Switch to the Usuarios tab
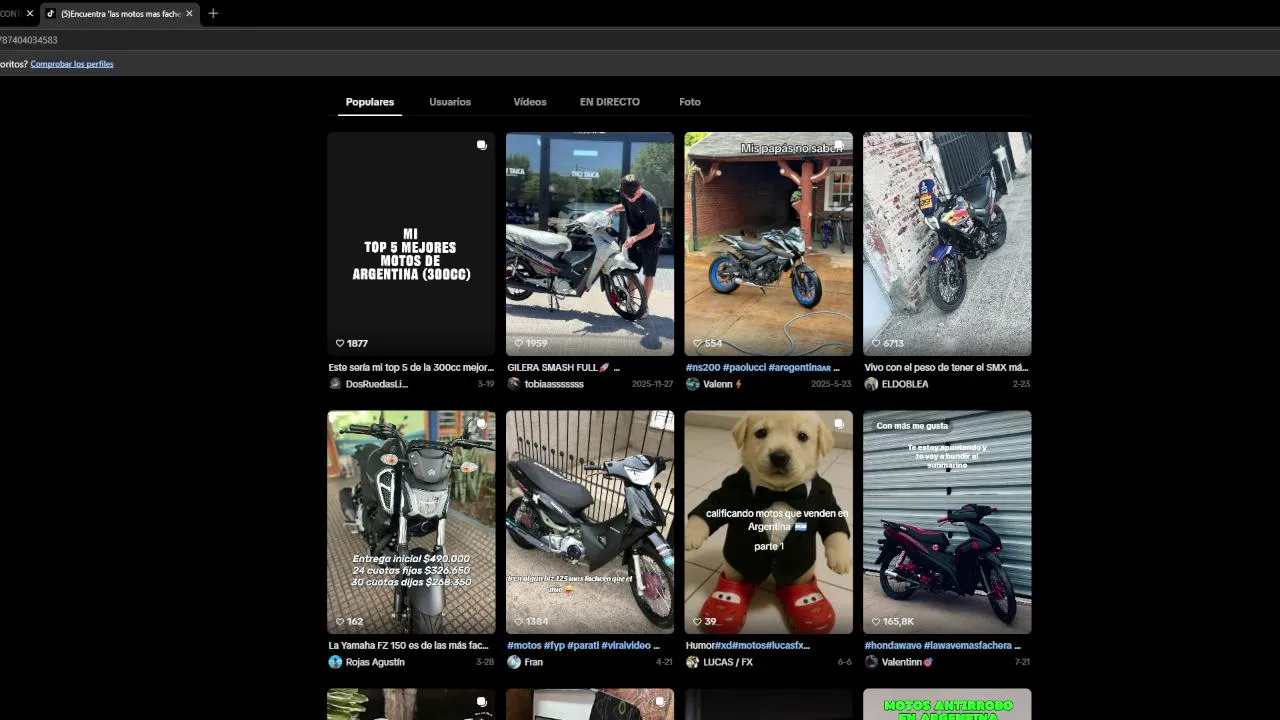Viewport: 1280px width, 720px height. pos(450,102)
